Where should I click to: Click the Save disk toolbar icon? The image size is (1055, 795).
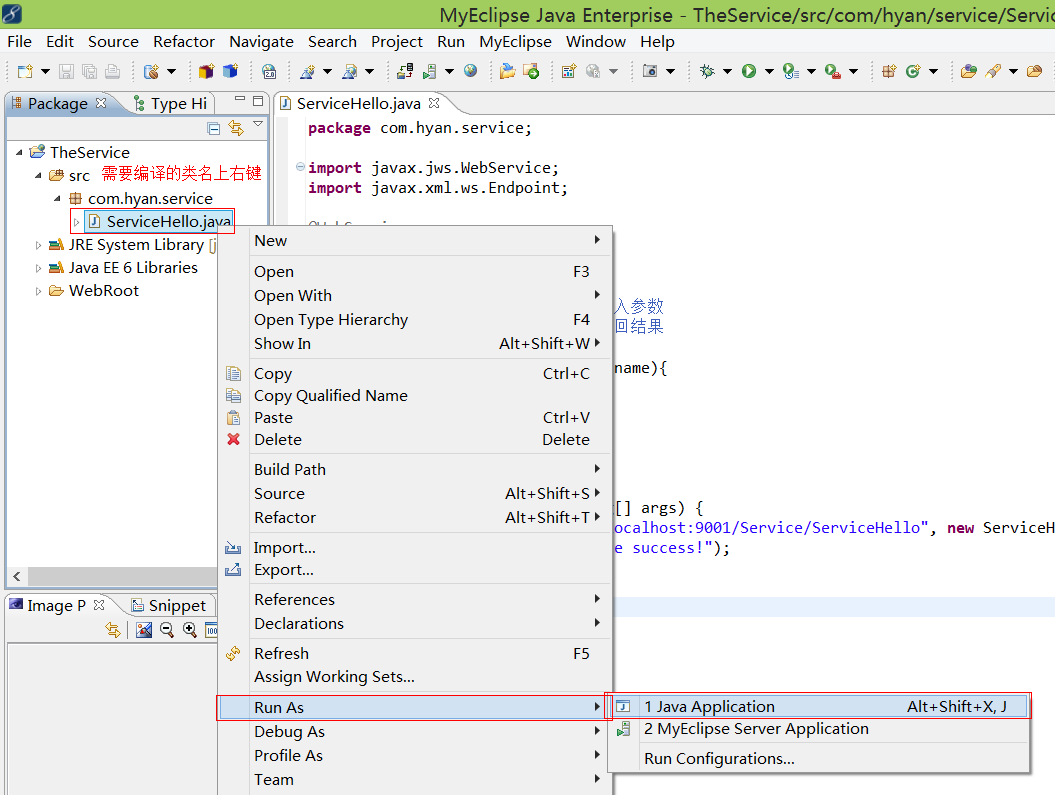point(66,71)
